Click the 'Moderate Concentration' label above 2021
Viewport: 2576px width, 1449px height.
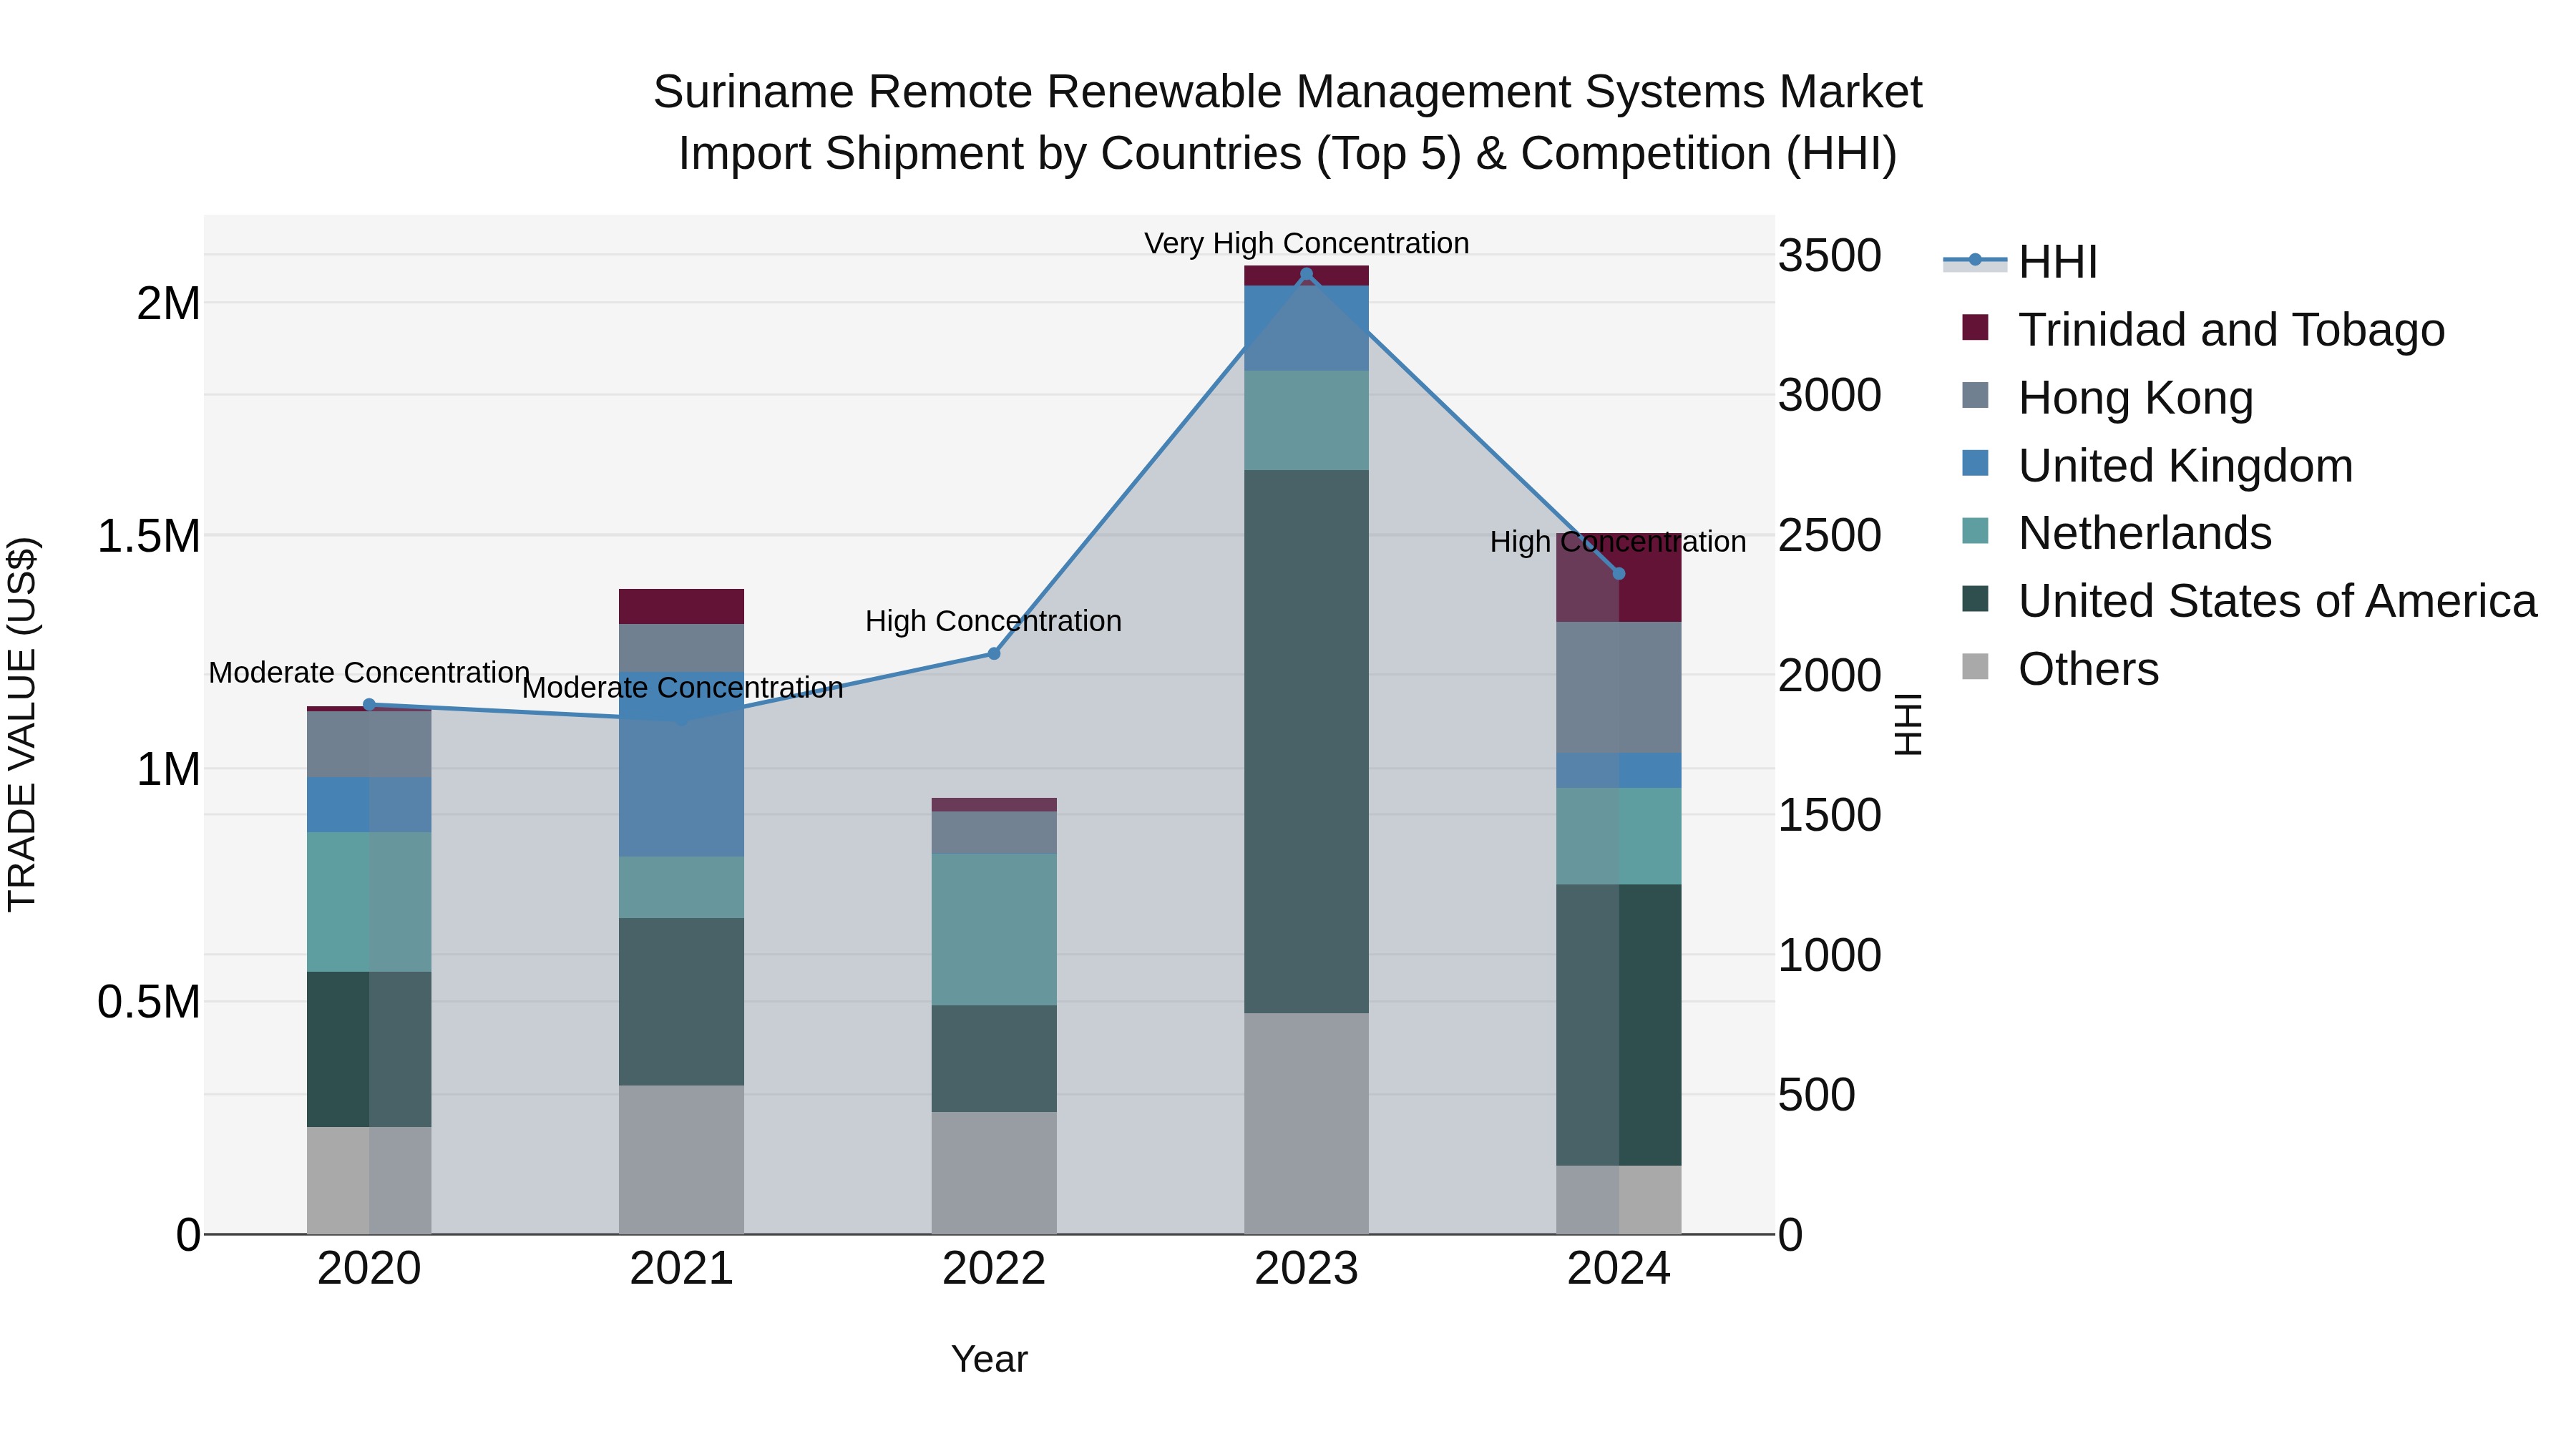click(683, 688)
